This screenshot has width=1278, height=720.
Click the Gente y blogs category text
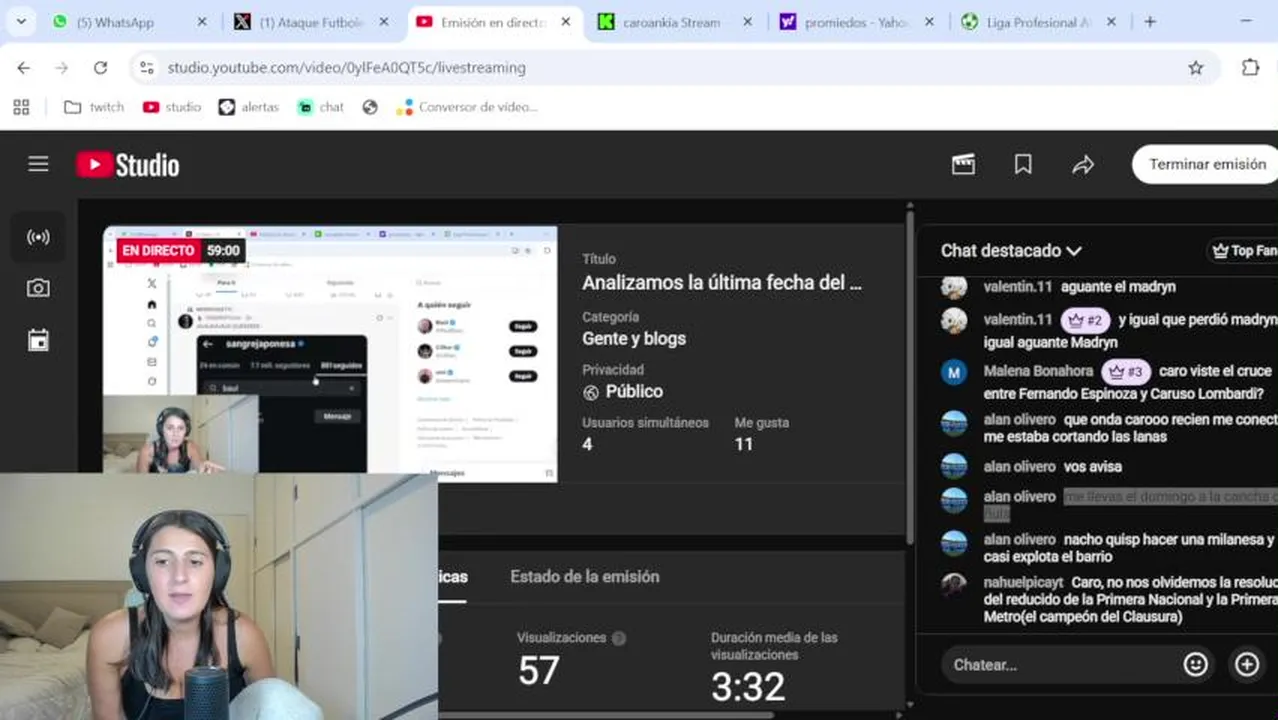pos(634,339)
